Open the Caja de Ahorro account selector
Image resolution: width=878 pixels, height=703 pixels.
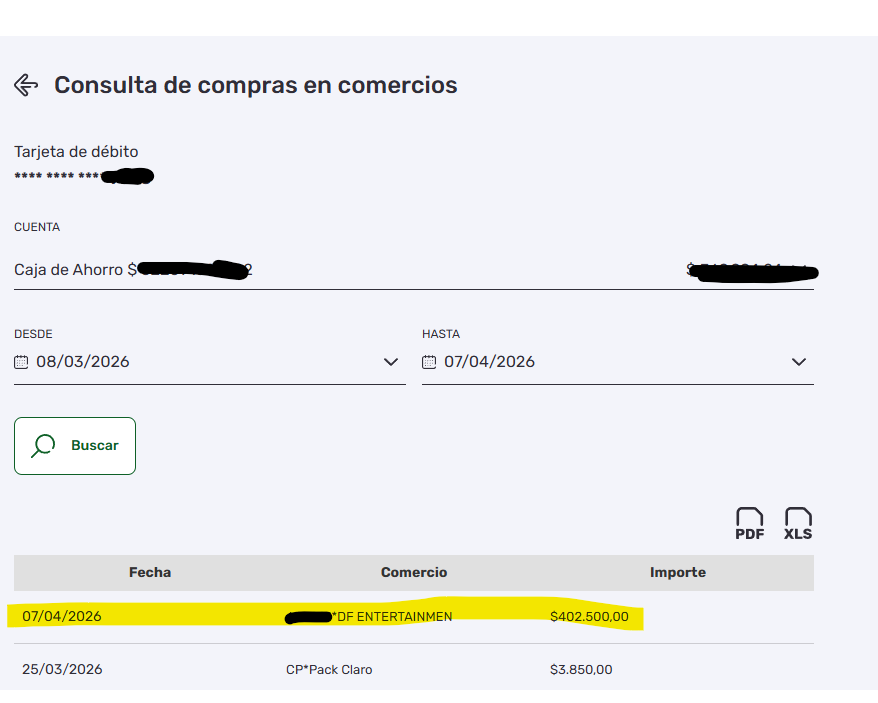414,270
